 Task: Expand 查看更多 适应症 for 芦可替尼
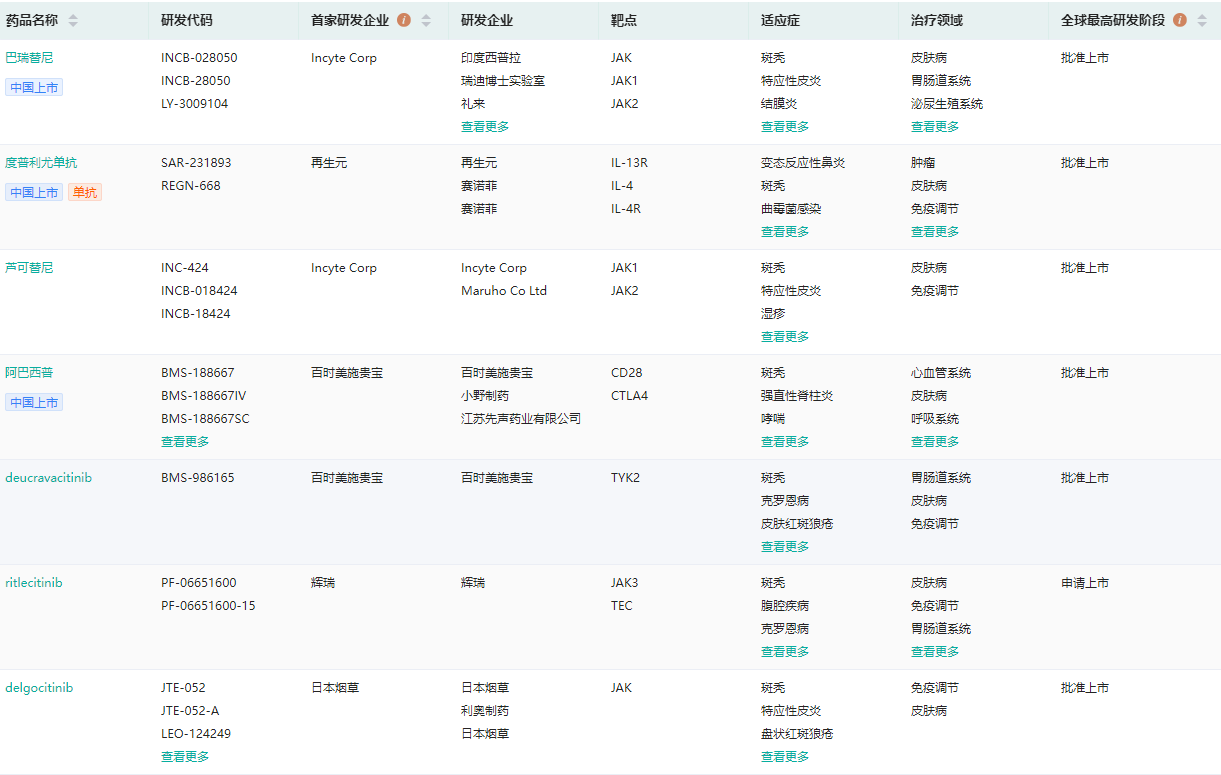785,337
